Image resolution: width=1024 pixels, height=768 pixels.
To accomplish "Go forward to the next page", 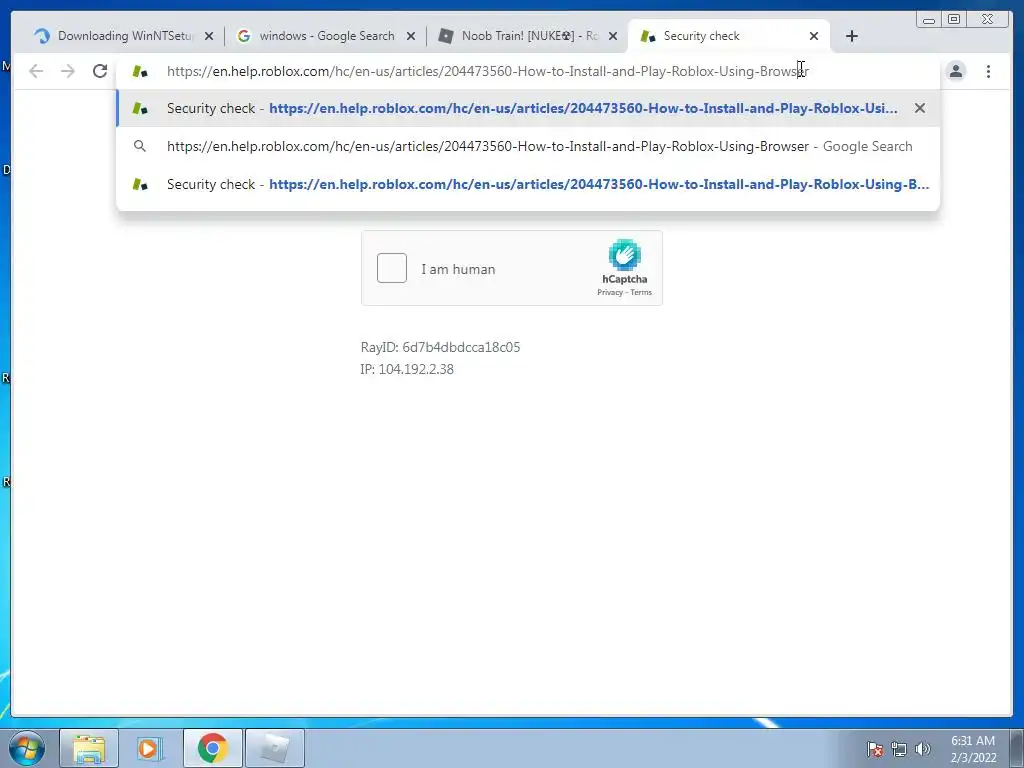I will coord(68,71).
